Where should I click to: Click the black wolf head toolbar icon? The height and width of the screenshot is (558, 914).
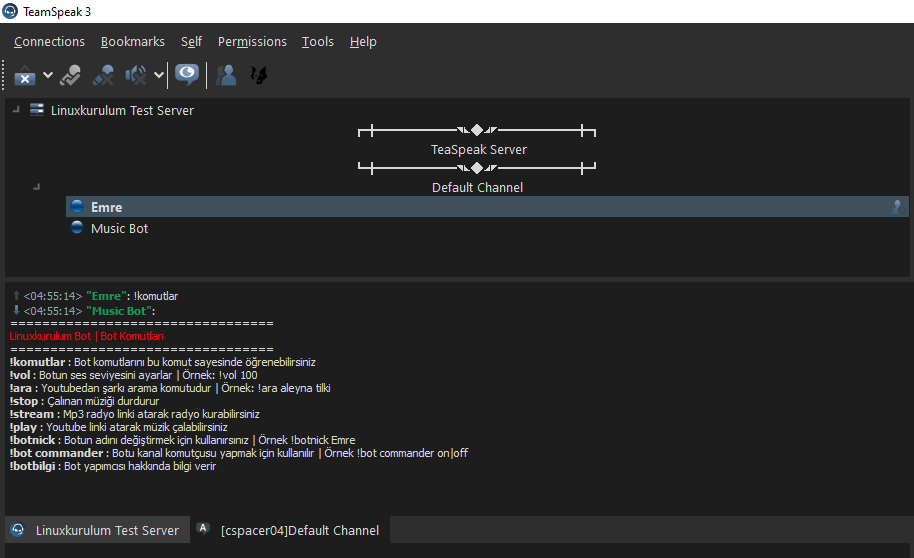[259, 75]
